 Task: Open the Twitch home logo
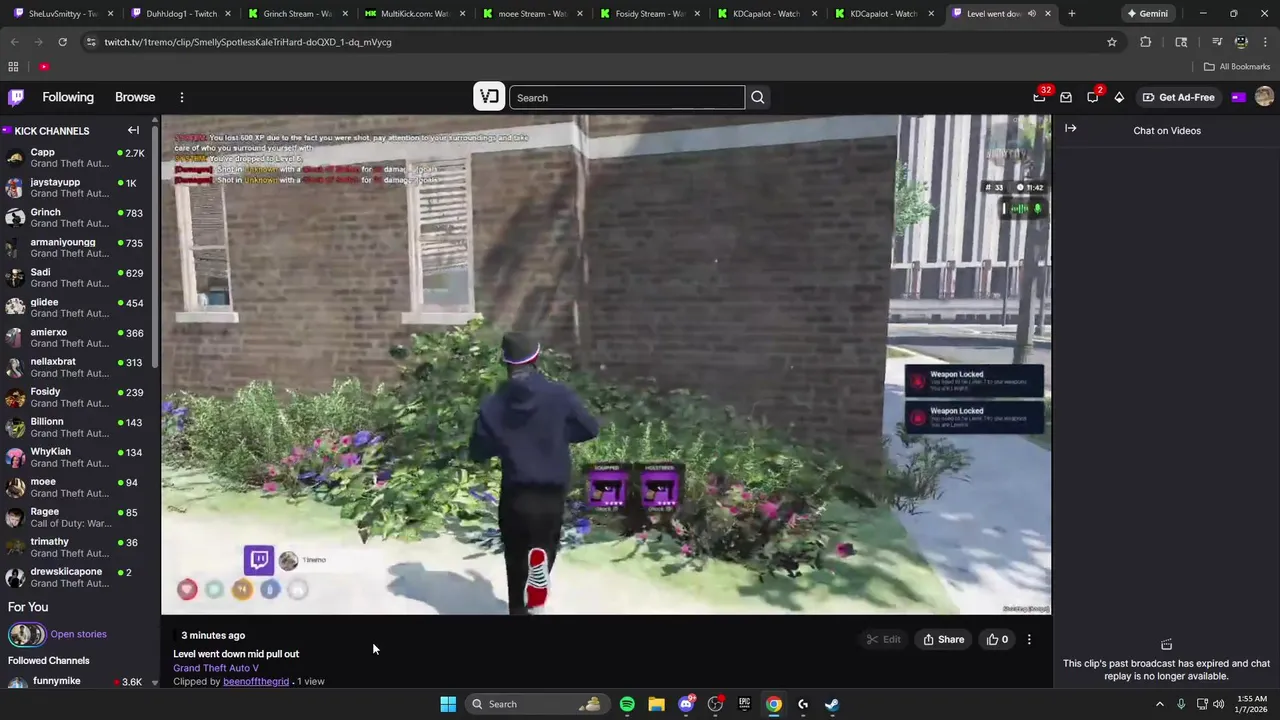click(x=16, y=97)
